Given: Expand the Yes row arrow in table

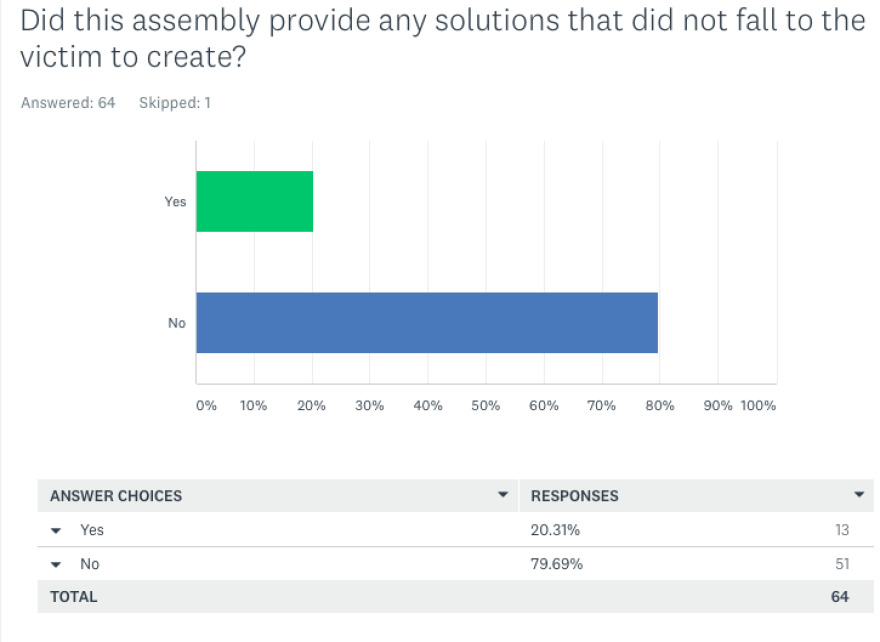Looking at the screenshot, I should tap(56, 530).
